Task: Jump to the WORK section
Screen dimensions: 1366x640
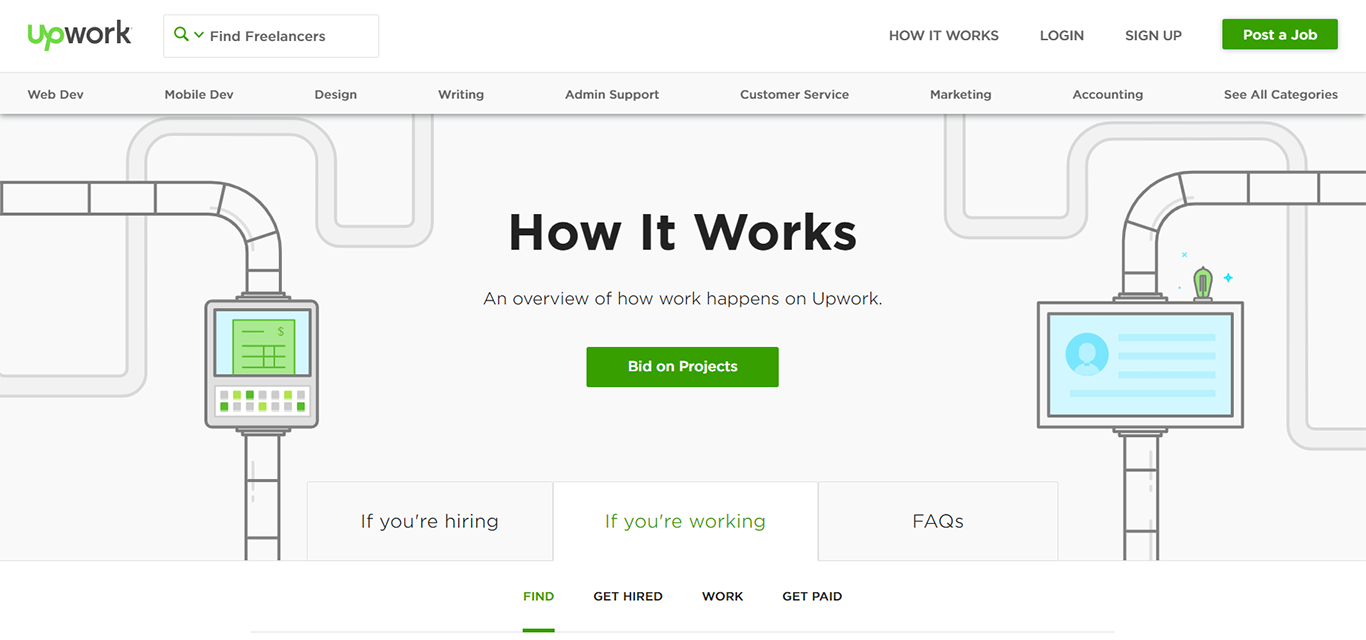Action: tap(722, 597)
